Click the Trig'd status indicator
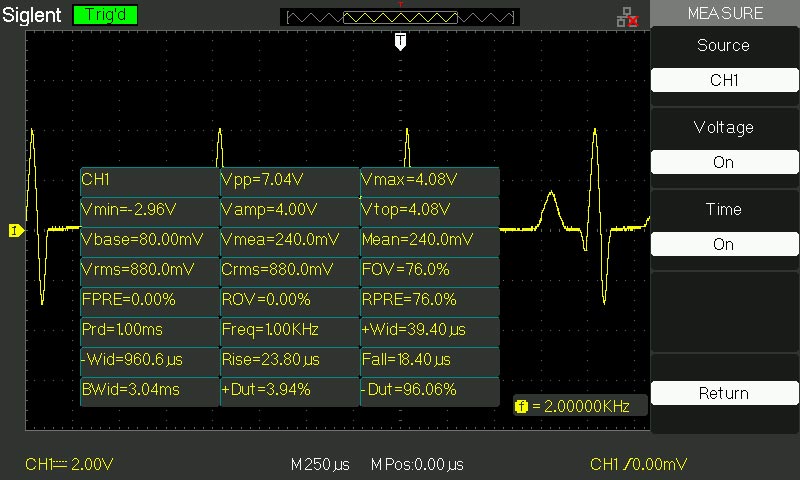Image resolution: width=800 pixels, height=480 pixels. click(x=105, y=15)
